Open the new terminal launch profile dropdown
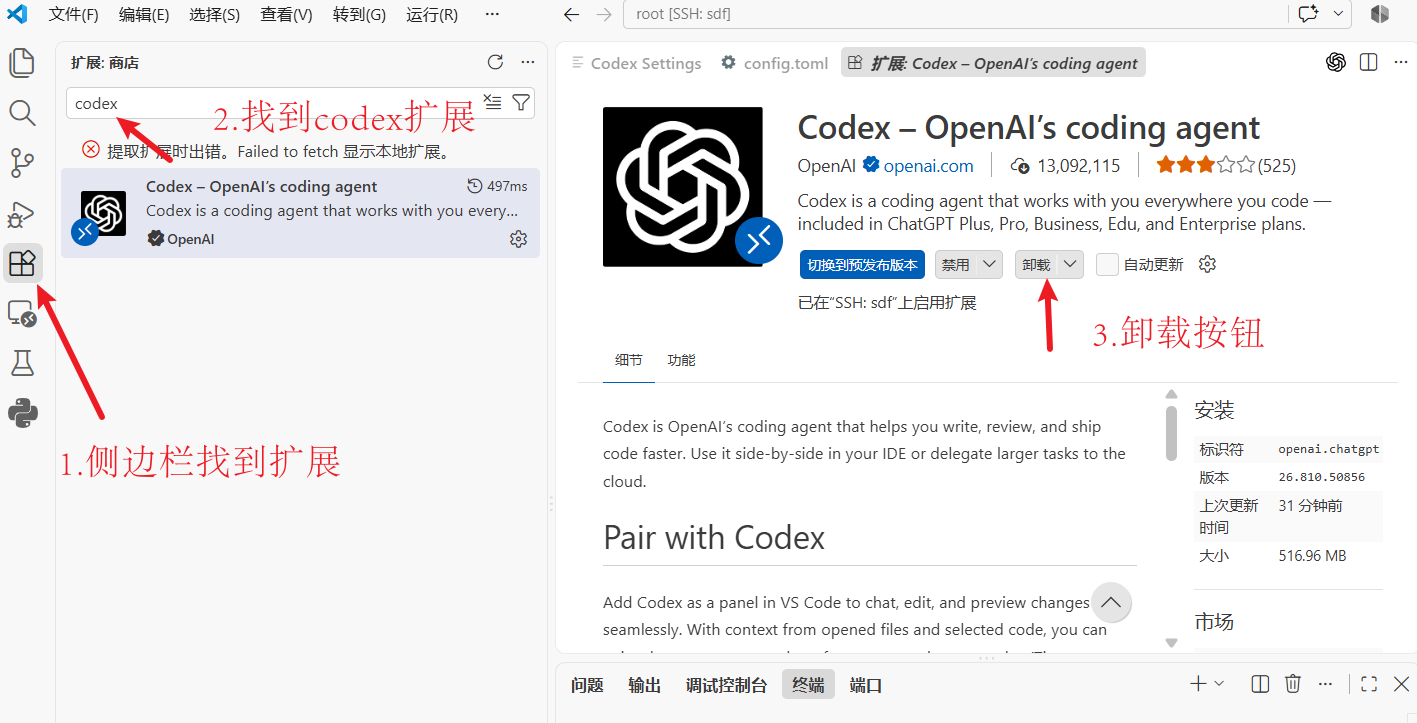The width and height of the screenshot is (1417, 723). click(x=1219, y=684)
